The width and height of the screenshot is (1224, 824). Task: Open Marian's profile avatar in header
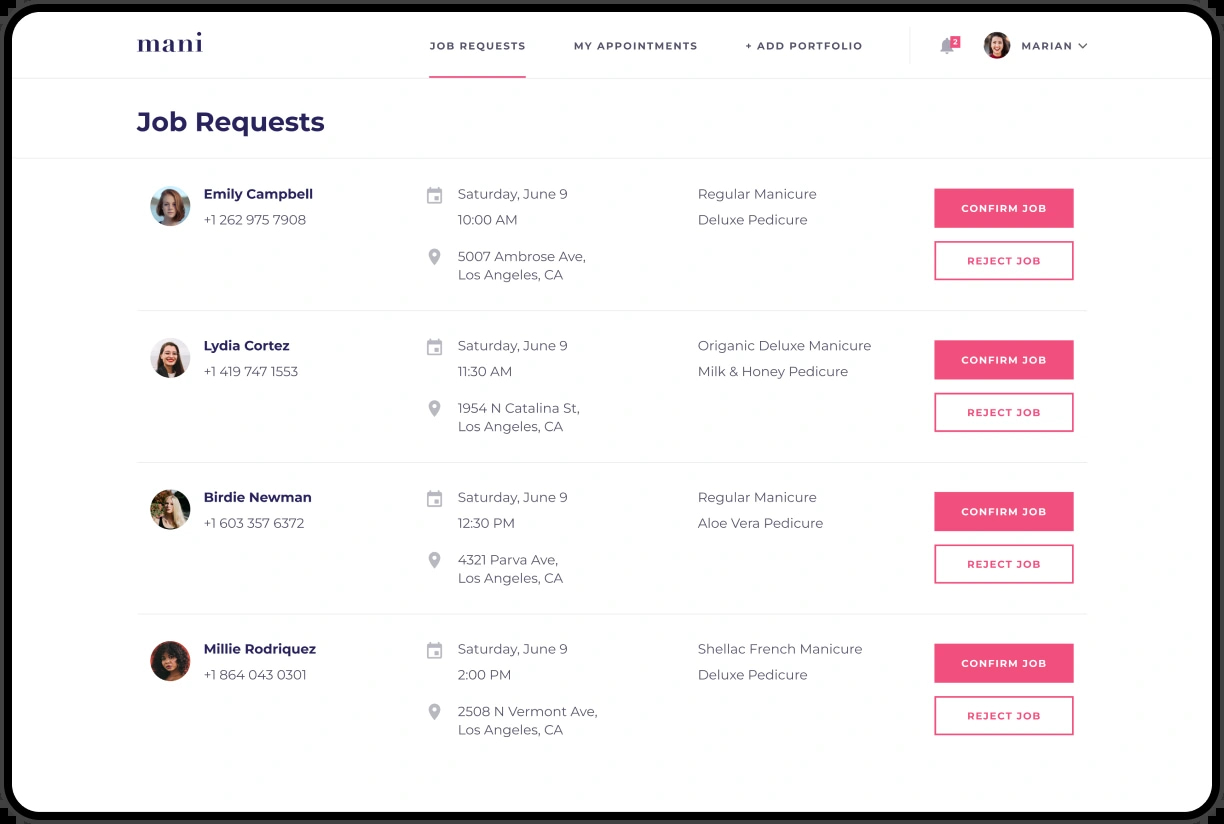click(x=997, y=45)
